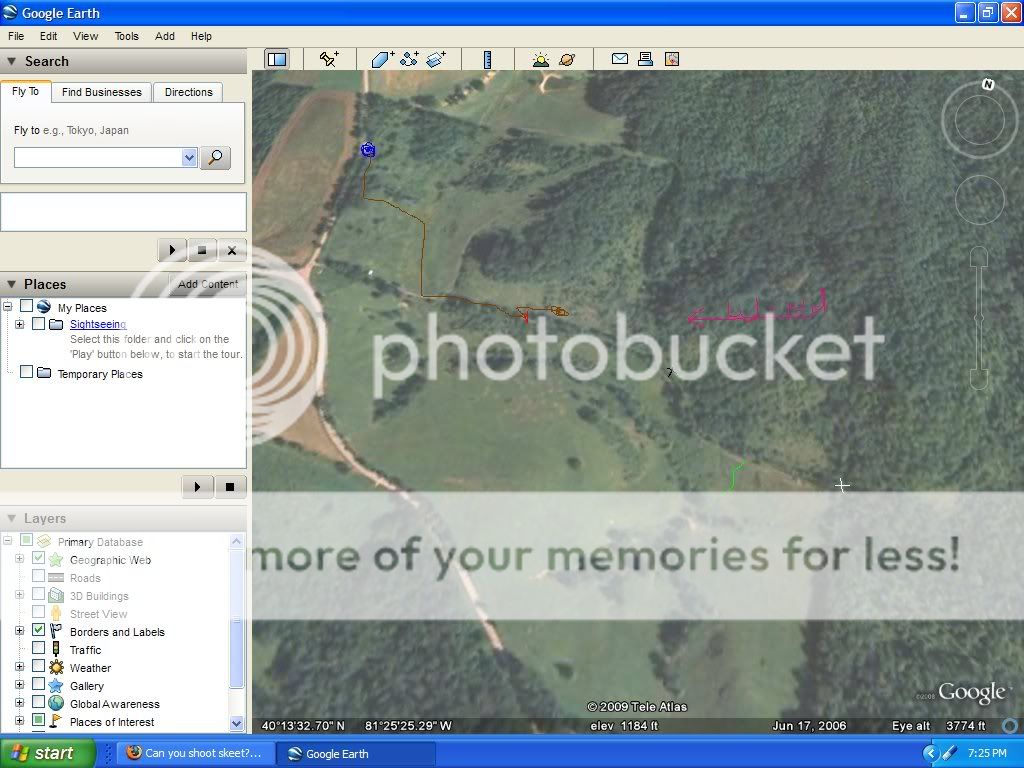This screenshot has width=1024, height=768.
Task: Switch to Sky view planet icon
Action: (x=567, y=59)
